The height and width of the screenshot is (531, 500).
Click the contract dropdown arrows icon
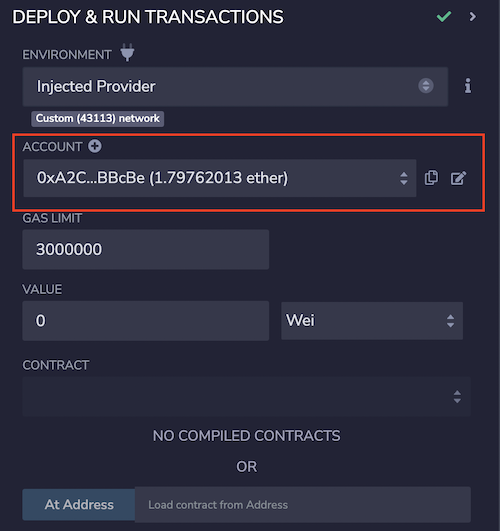[x=457, y=397]
